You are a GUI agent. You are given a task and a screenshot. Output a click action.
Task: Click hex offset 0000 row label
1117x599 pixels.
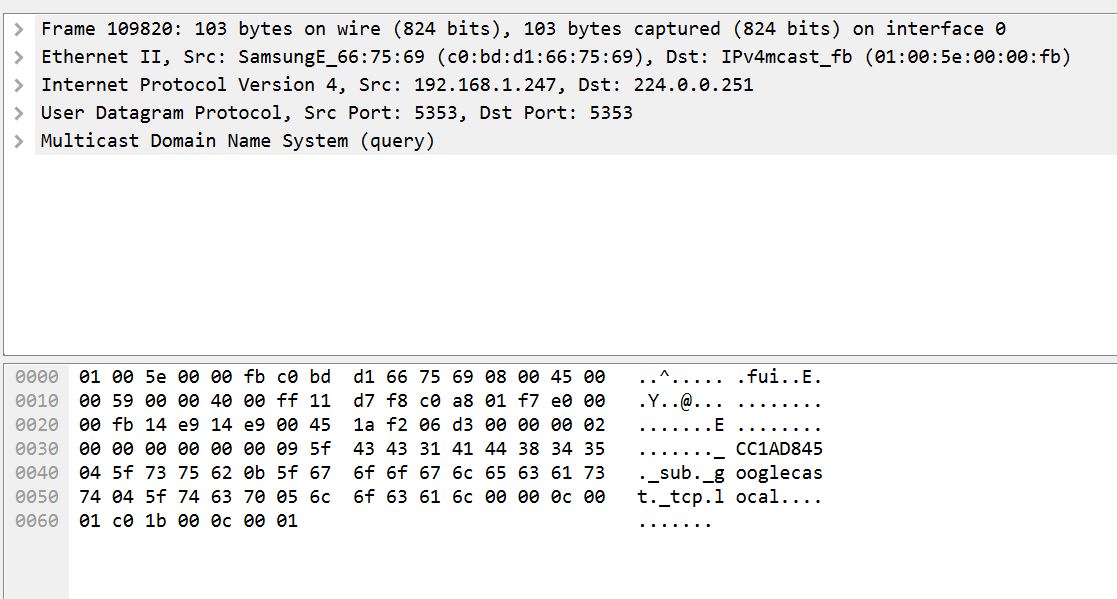pyautogui.click(x=36, y=377)
